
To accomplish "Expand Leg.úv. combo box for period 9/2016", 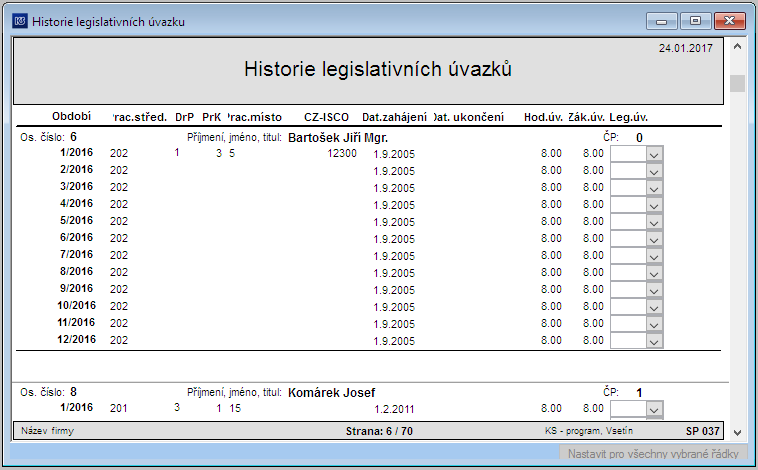I will tap(654, 290).
